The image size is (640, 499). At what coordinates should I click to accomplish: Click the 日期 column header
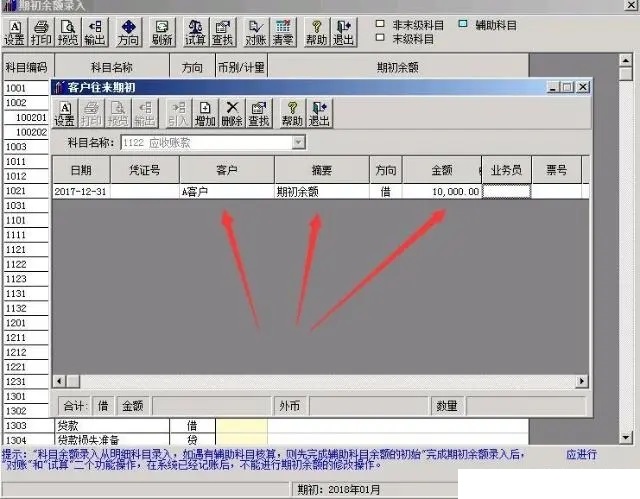pyautogui.click(x=81, y=170)
